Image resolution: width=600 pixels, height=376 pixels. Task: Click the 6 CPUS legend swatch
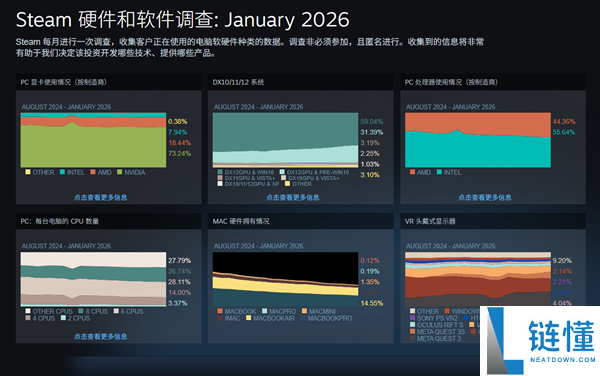[x=116, y=311]
